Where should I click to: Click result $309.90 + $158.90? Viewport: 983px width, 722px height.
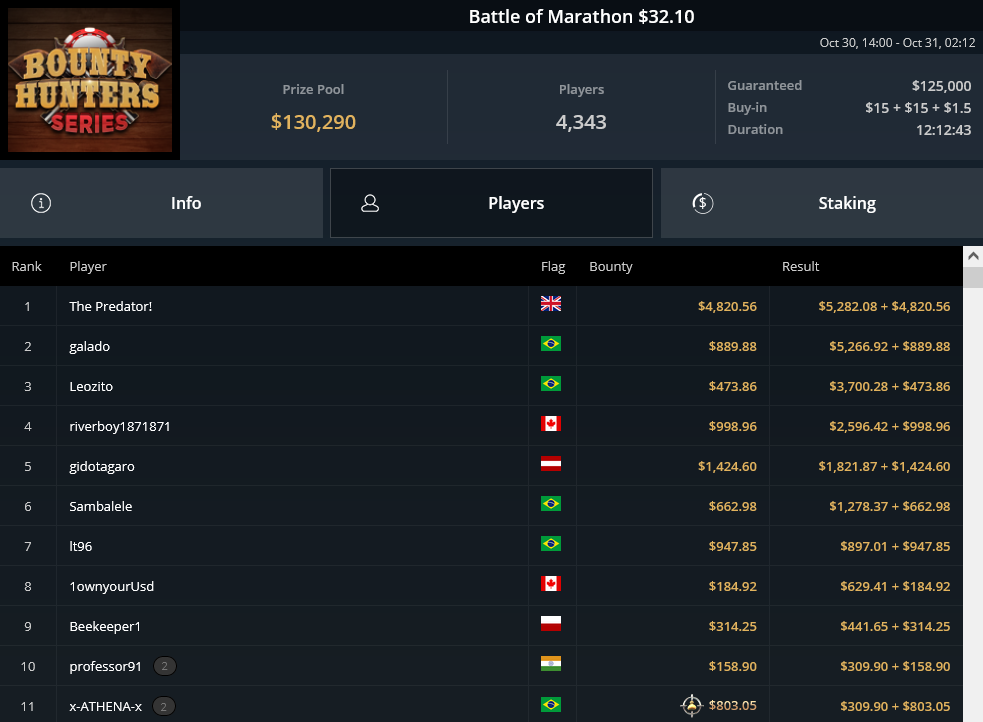click(x=895, y=666)
